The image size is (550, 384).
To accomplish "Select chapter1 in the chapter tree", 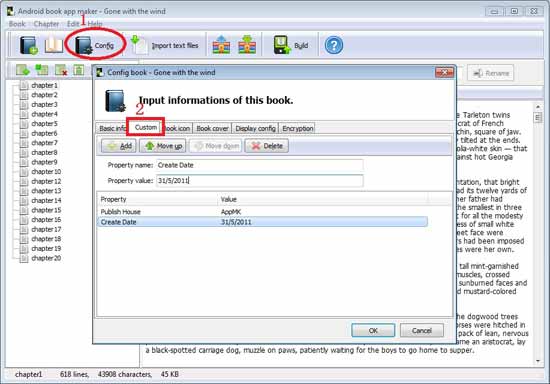I will (44, 86).
